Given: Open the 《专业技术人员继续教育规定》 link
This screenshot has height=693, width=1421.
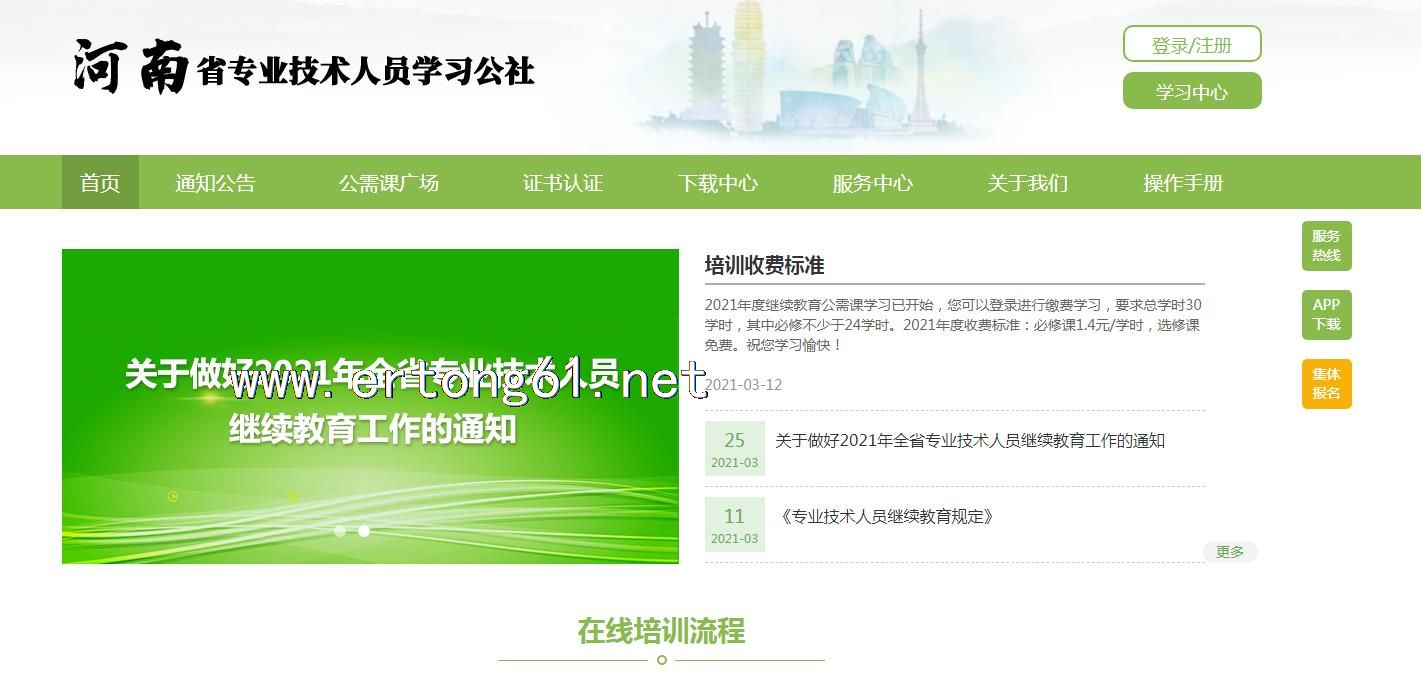Looking at the screenshot, I should tap(885, 517).
